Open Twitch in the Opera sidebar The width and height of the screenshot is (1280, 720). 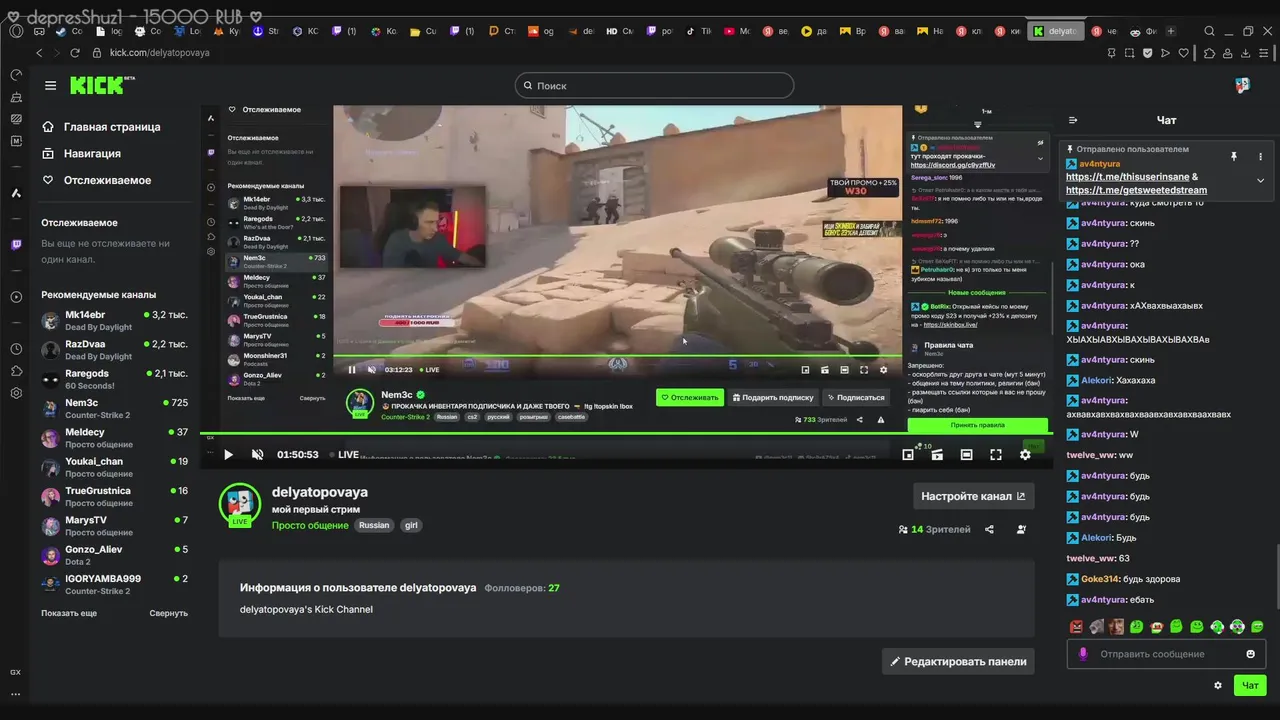point(16,244)
